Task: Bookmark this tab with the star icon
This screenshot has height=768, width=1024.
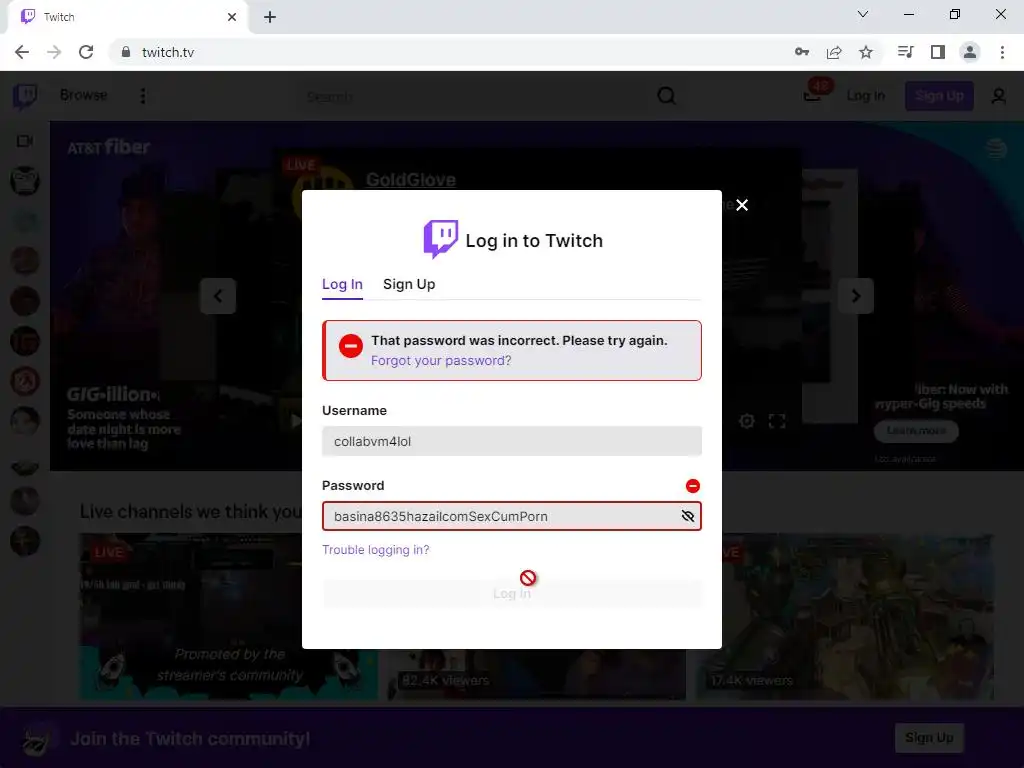Action: [x=866, y=52]
